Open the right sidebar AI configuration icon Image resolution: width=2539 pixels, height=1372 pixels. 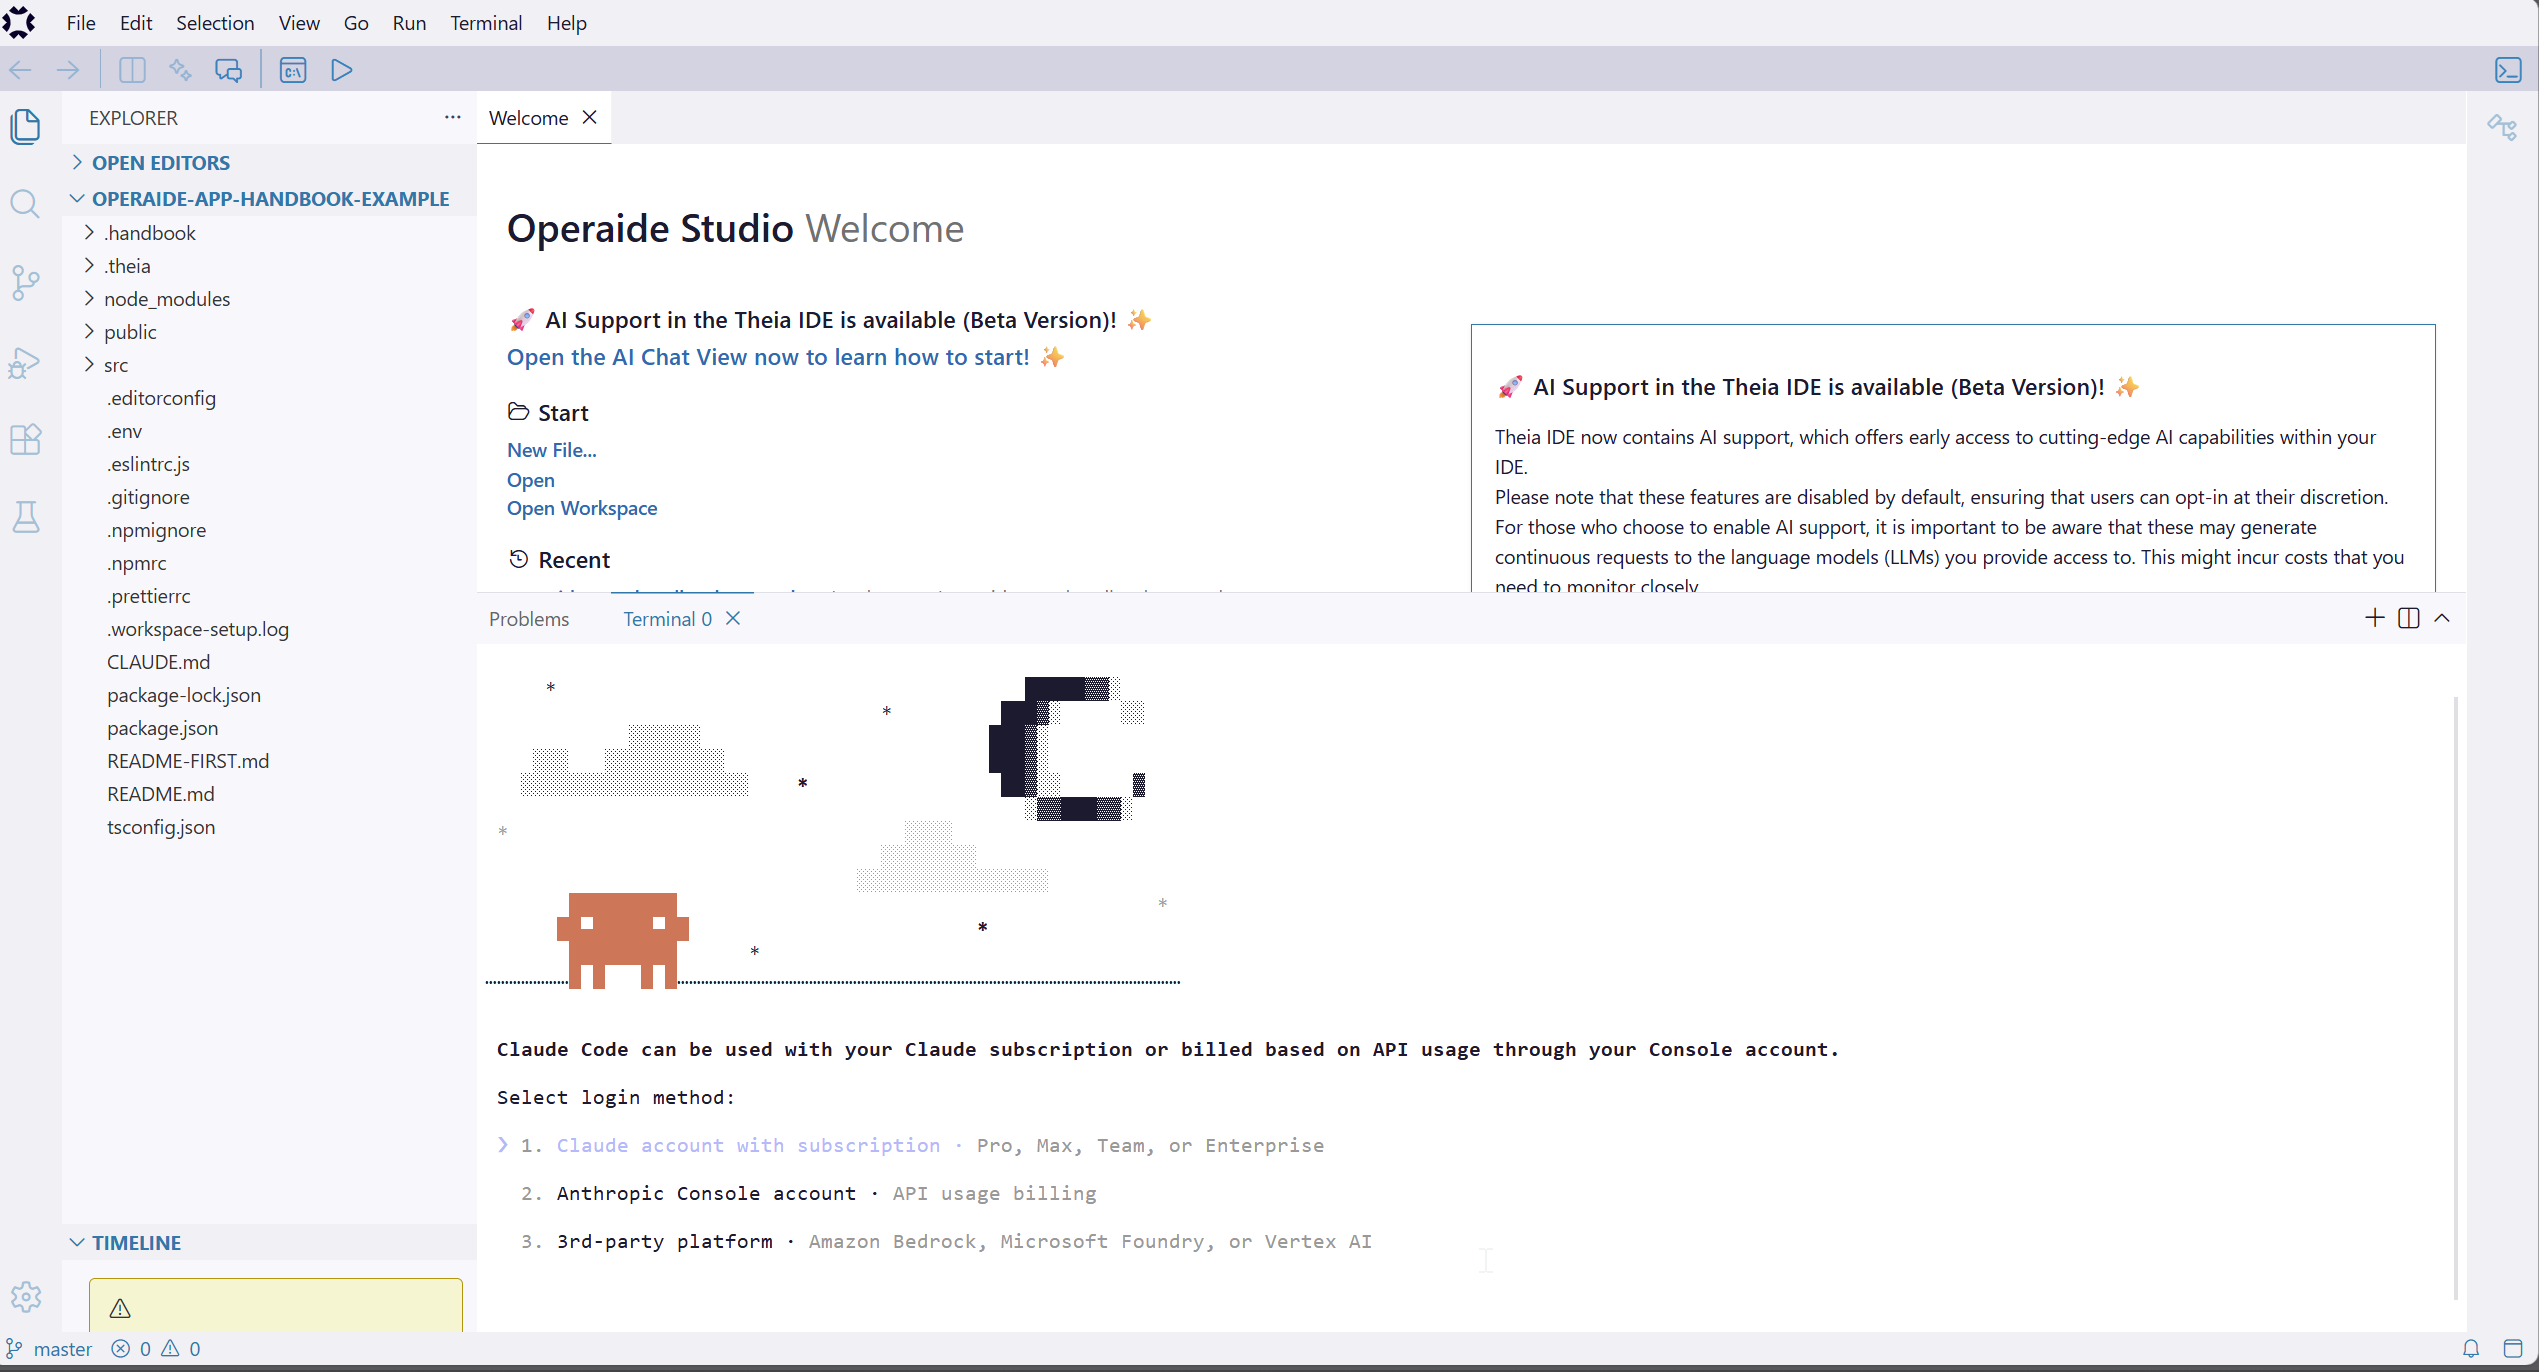click(x=2503, y=128)
